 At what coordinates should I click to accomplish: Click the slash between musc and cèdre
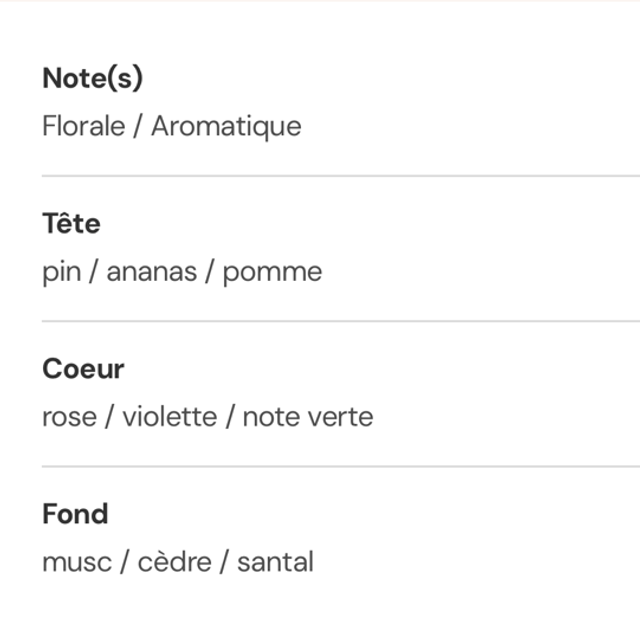coord(123,562)
